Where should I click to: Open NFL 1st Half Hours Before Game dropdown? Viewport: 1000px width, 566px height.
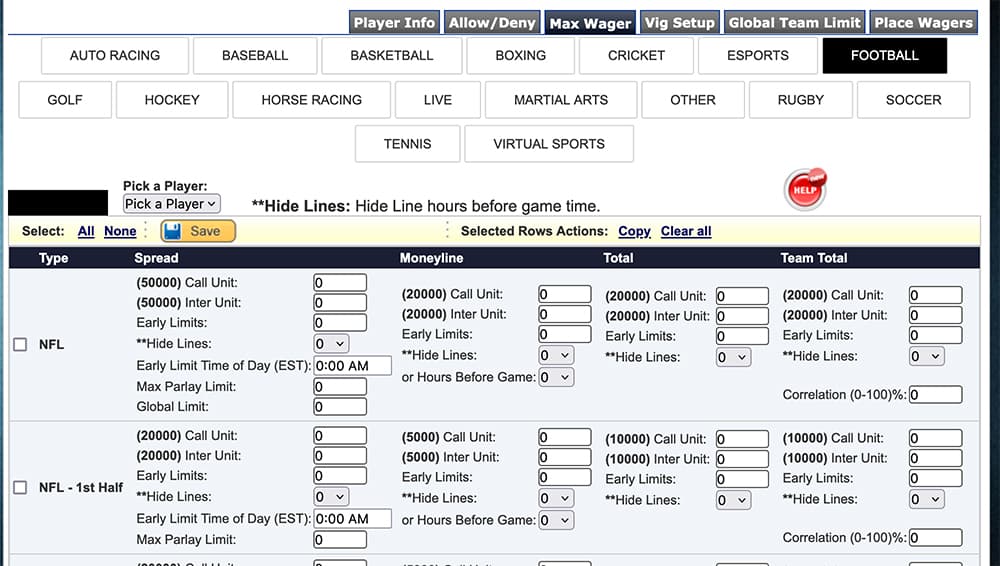click(x=556, y=520)
